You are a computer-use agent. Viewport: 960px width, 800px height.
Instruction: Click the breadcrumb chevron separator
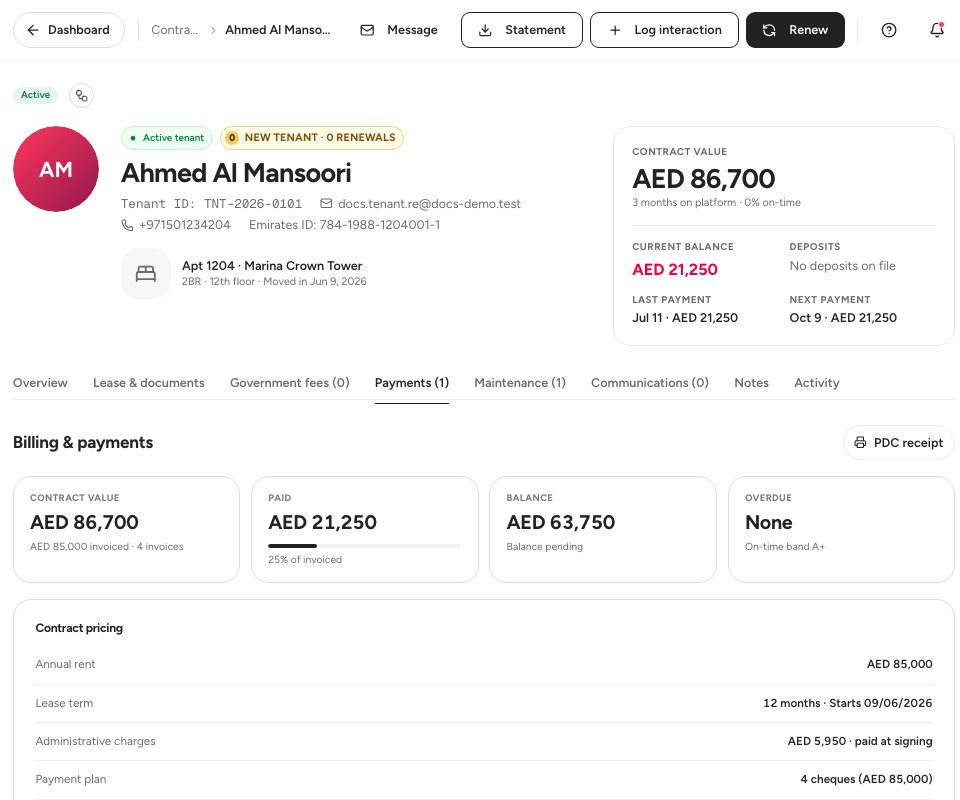click(212, 30)
